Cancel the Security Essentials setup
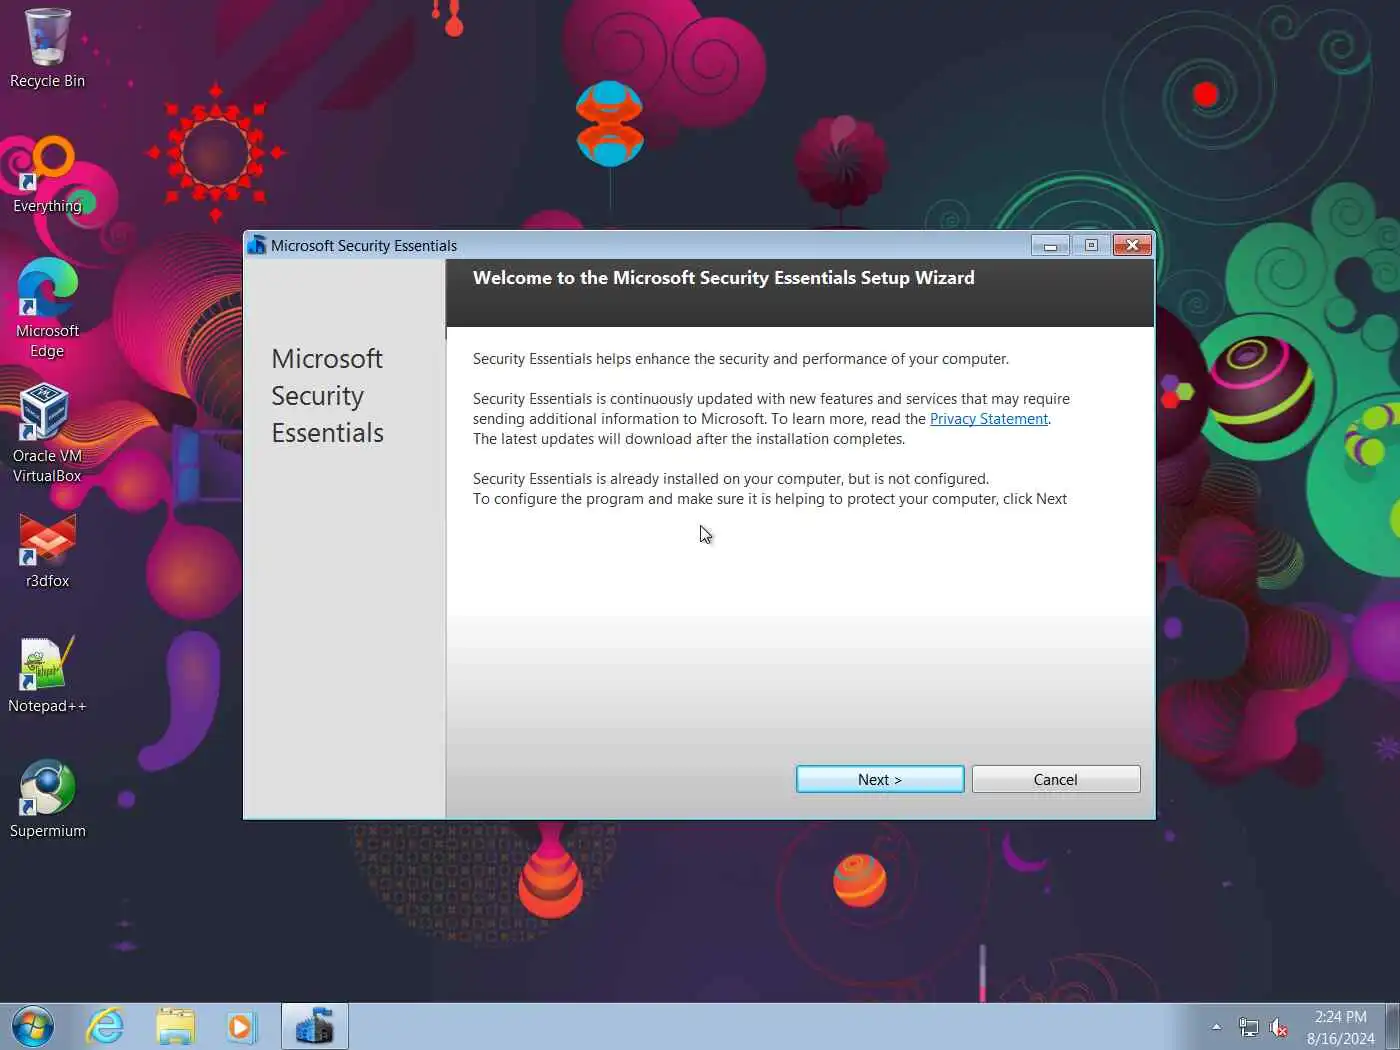The width and height of the screenshot is (1400, 1050). [1056, 779]
